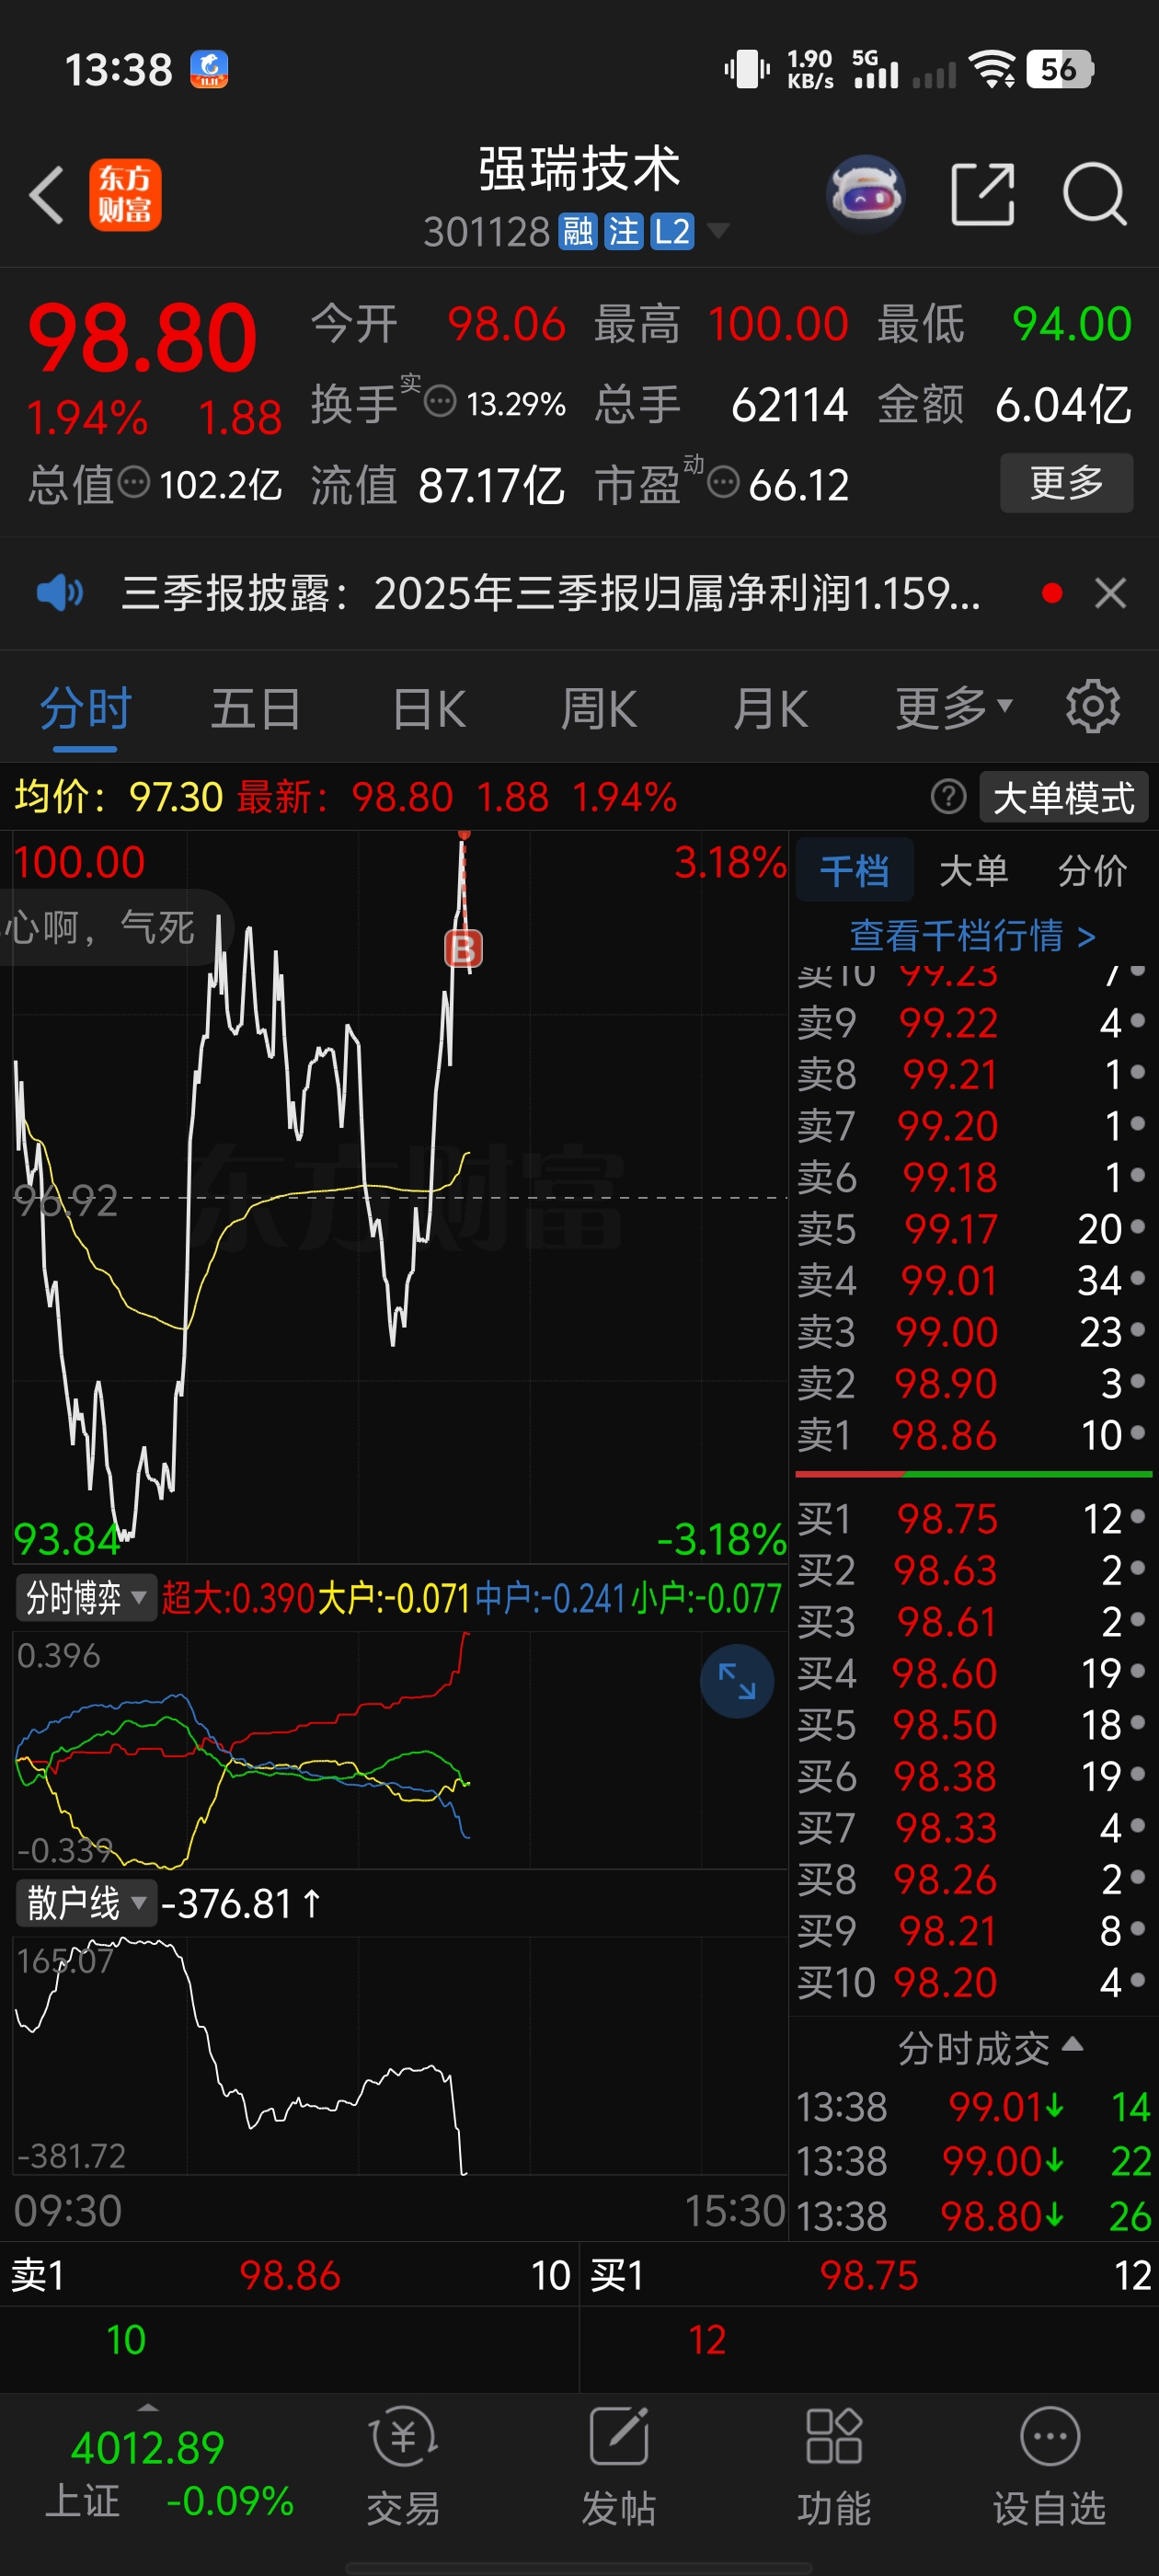Tap the blue speaker announcement icon

coord(60,593)
